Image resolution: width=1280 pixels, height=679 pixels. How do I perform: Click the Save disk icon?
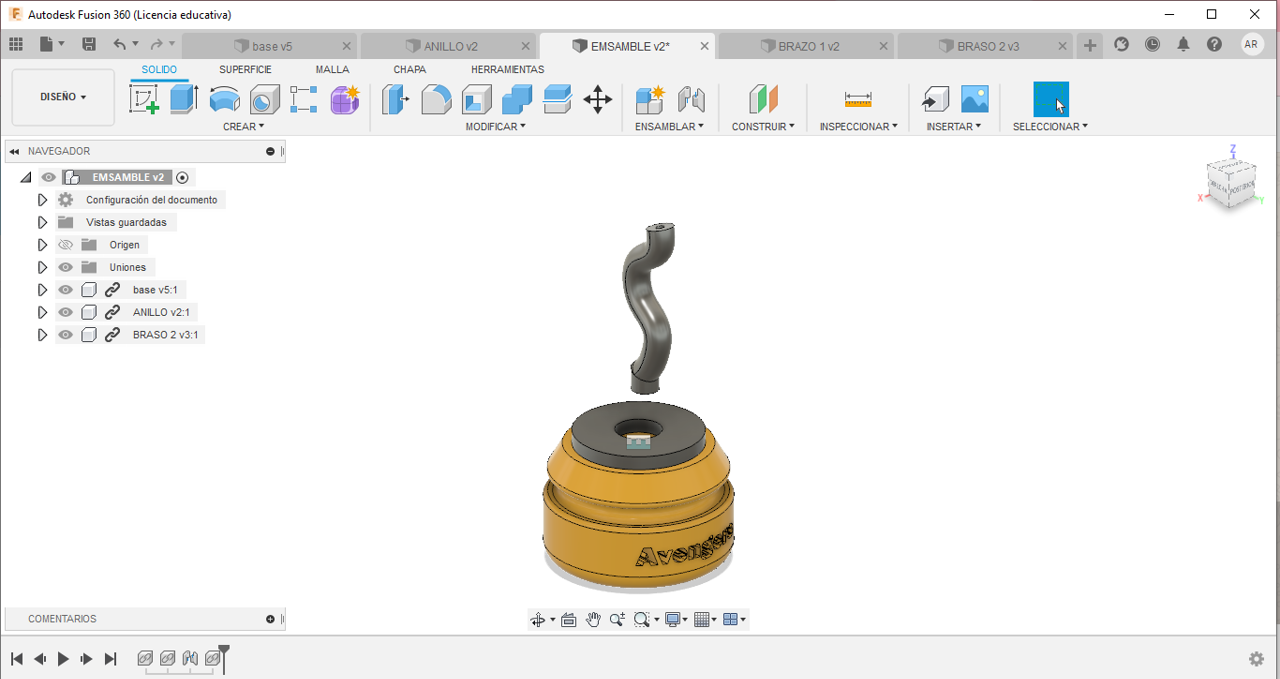pos(89,44)
